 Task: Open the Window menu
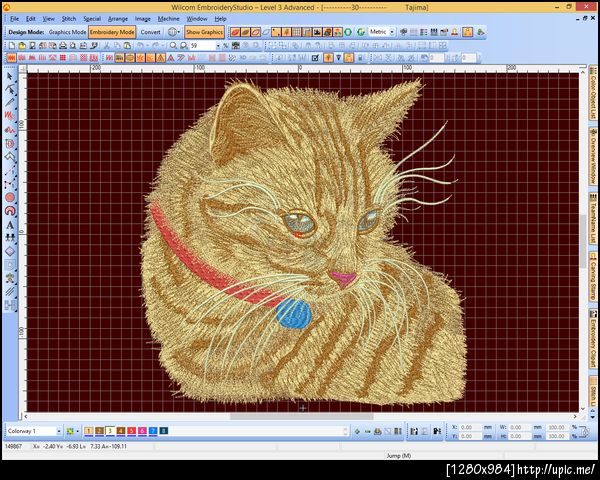click(x=197, y=19)
